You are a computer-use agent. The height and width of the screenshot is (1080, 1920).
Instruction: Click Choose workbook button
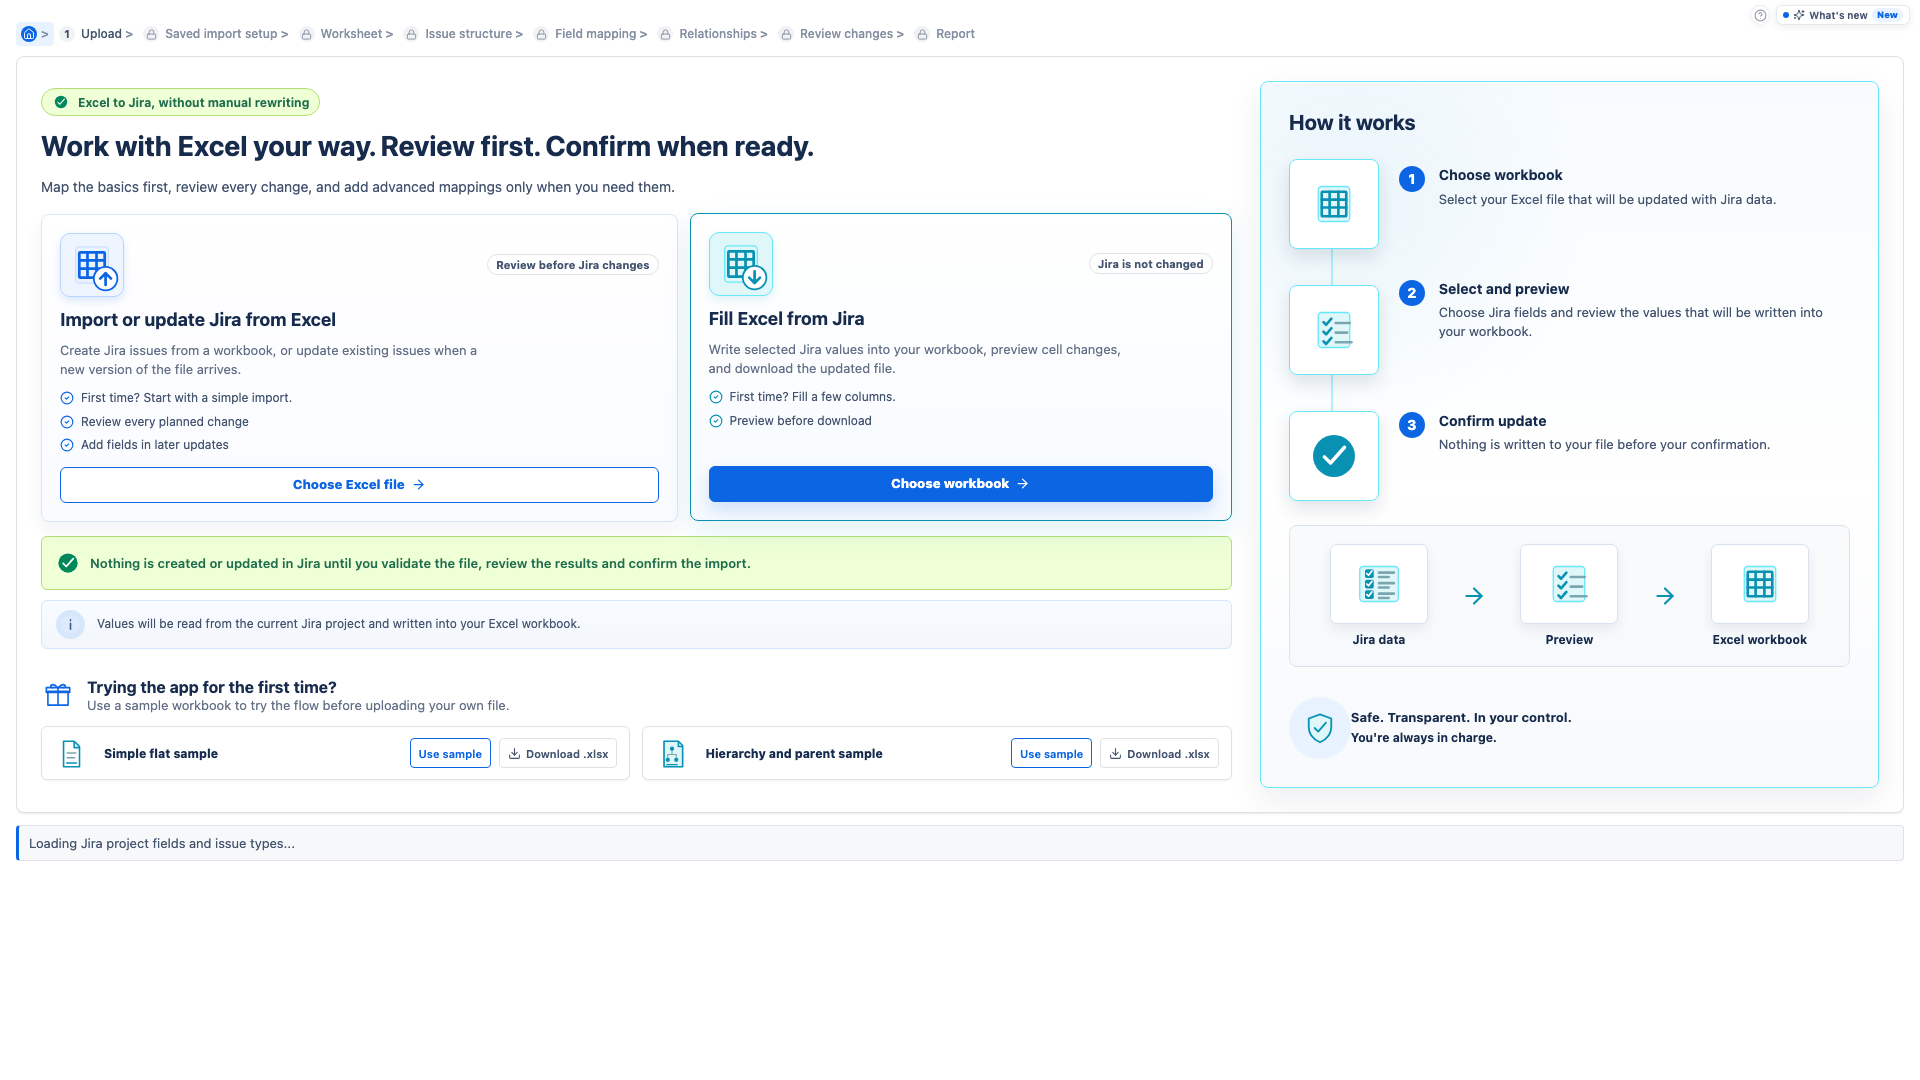point(960,484)
